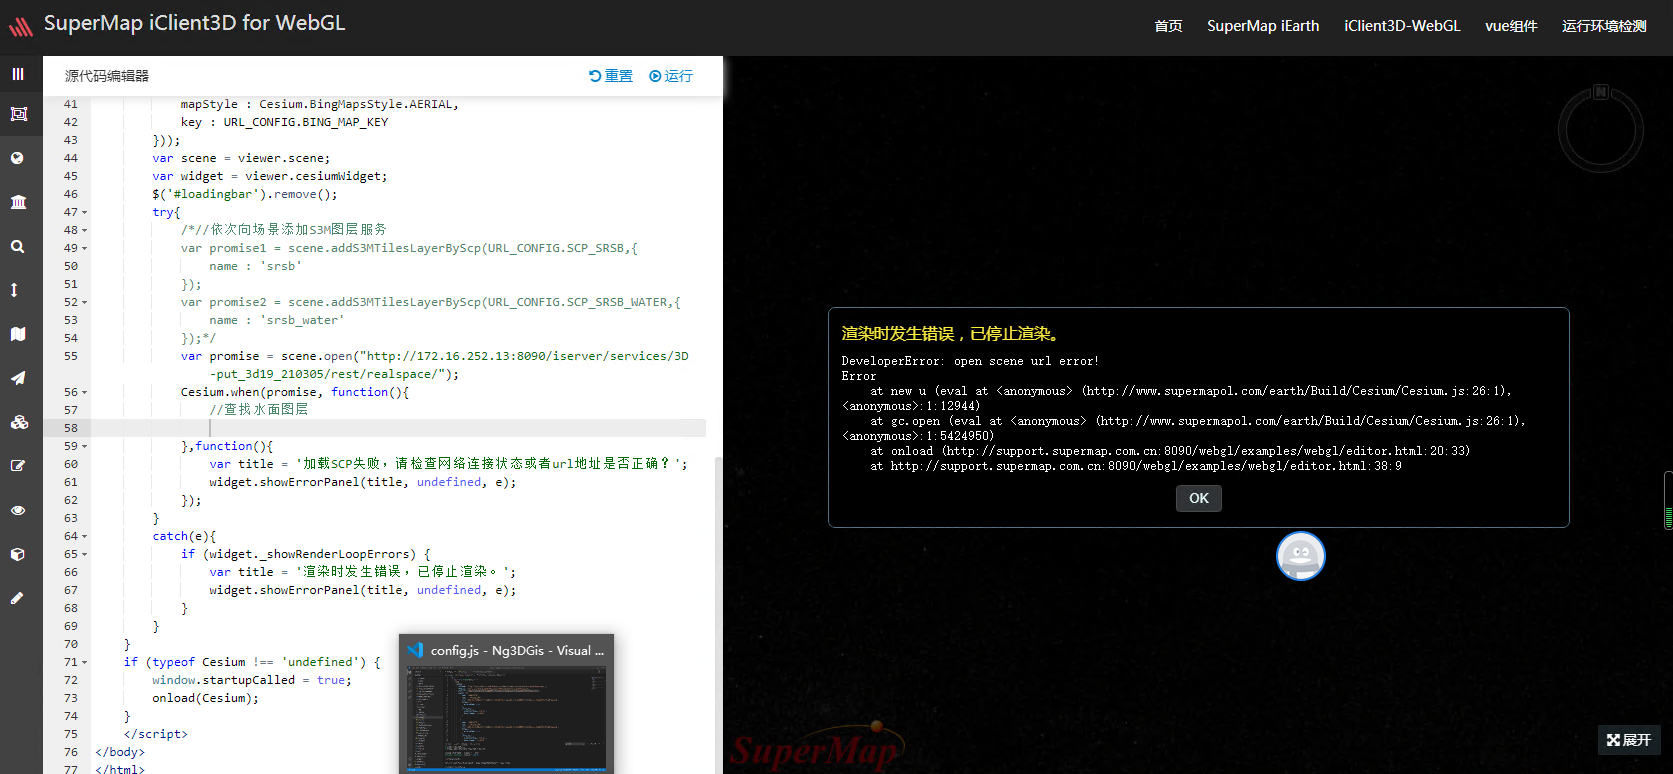1673x774 pixels.
Task: Open the magnifier search sidebar icon
Action: (18, 246)
